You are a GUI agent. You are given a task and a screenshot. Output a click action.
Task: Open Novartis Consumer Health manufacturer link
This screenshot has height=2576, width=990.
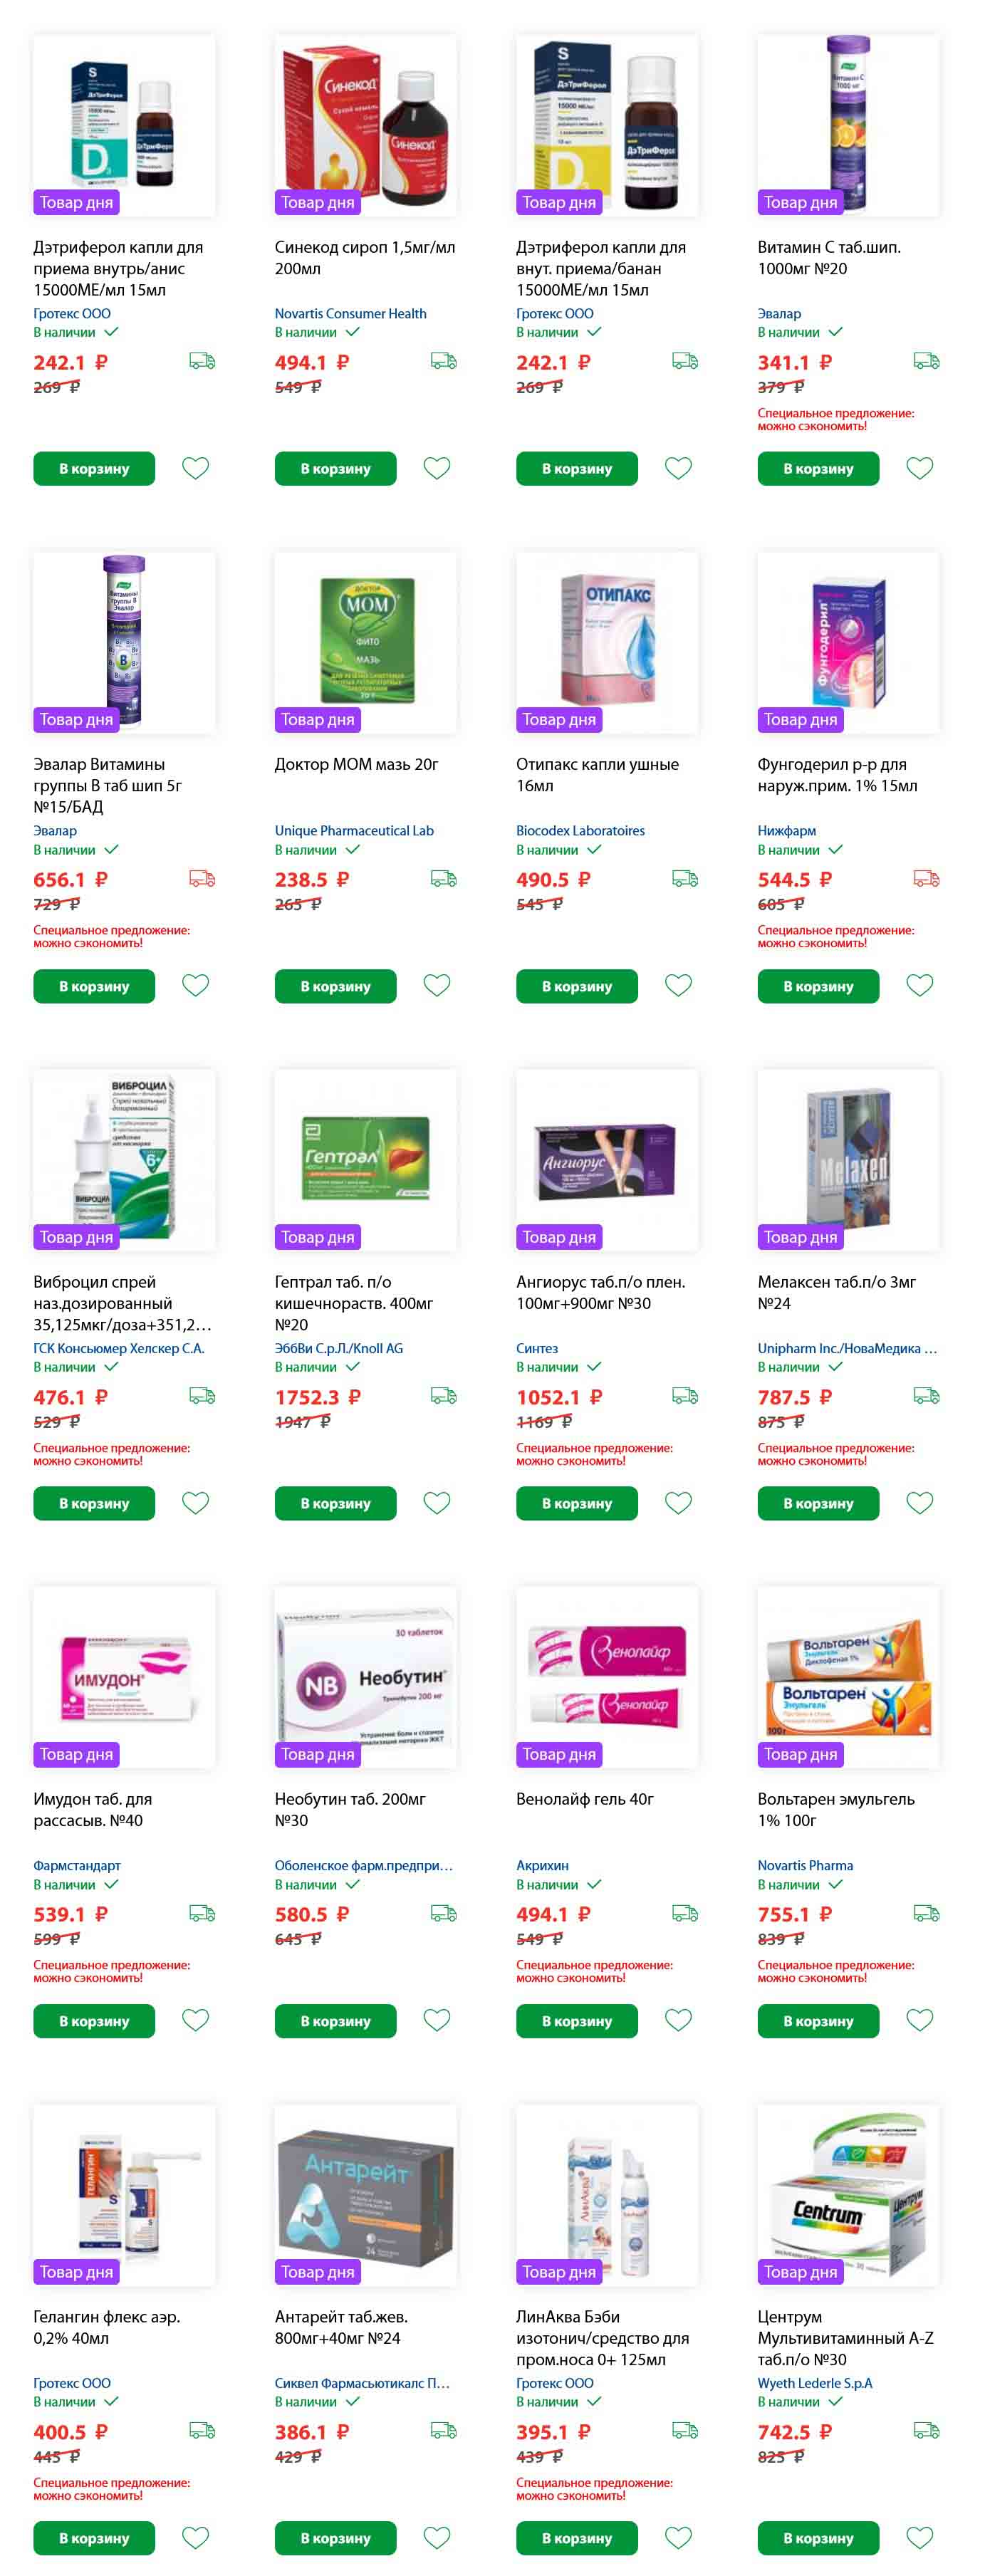[x=351, y=313]
